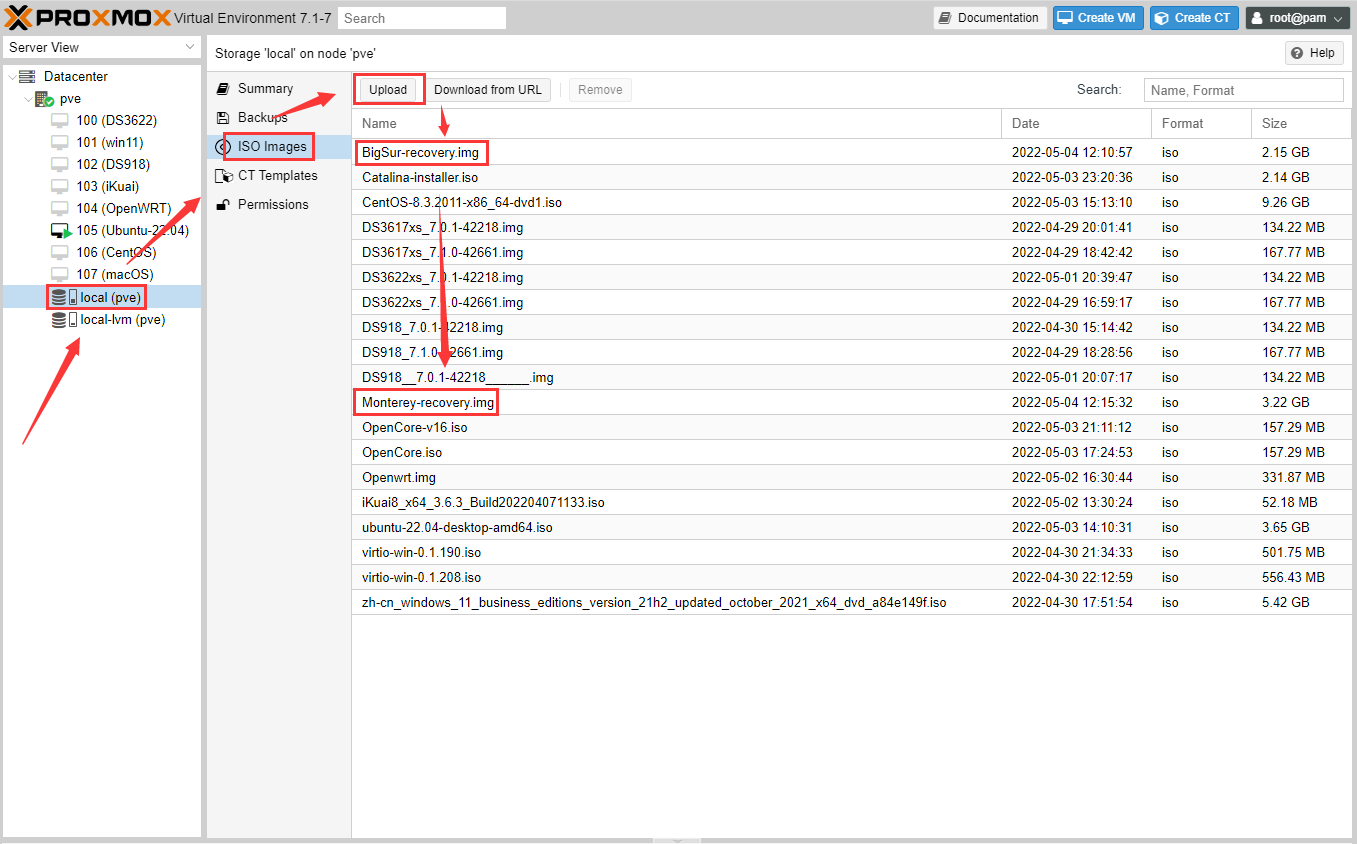Viewport: 1357px width, 844px height.
Task: Click Download from URL button
Action: pos(488,90)
